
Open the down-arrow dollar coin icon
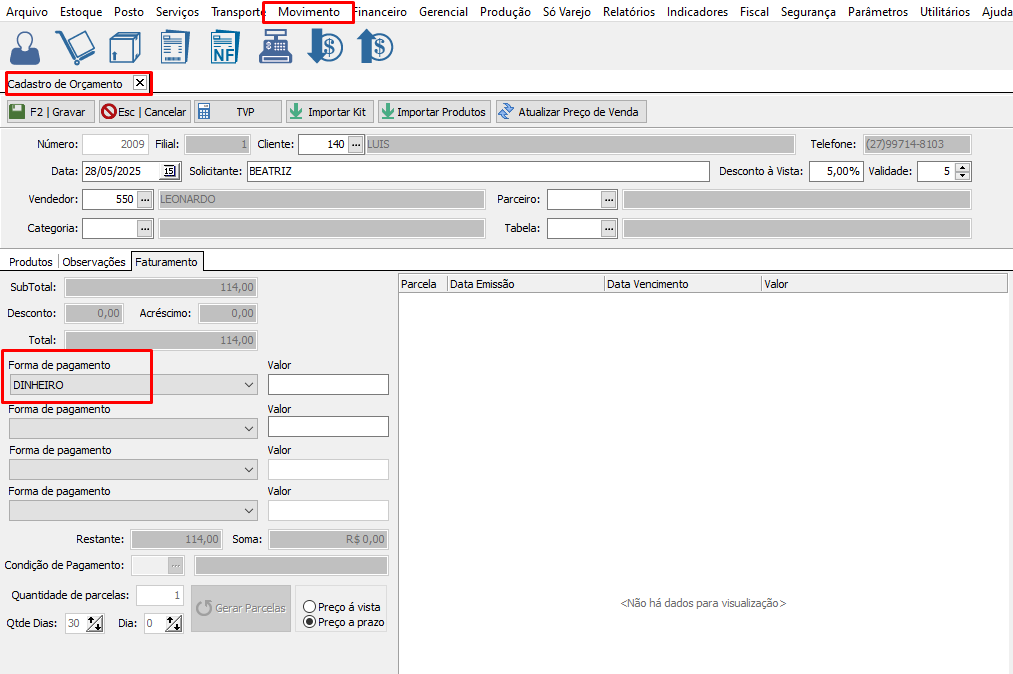click(x=325, y=47)
